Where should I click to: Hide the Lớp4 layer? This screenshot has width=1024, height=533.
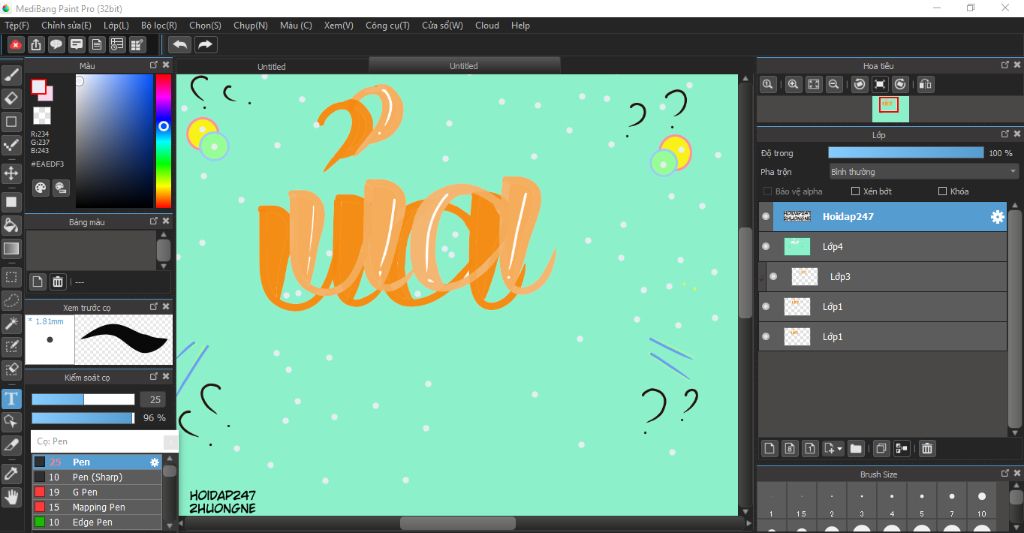tap(766, 247)
